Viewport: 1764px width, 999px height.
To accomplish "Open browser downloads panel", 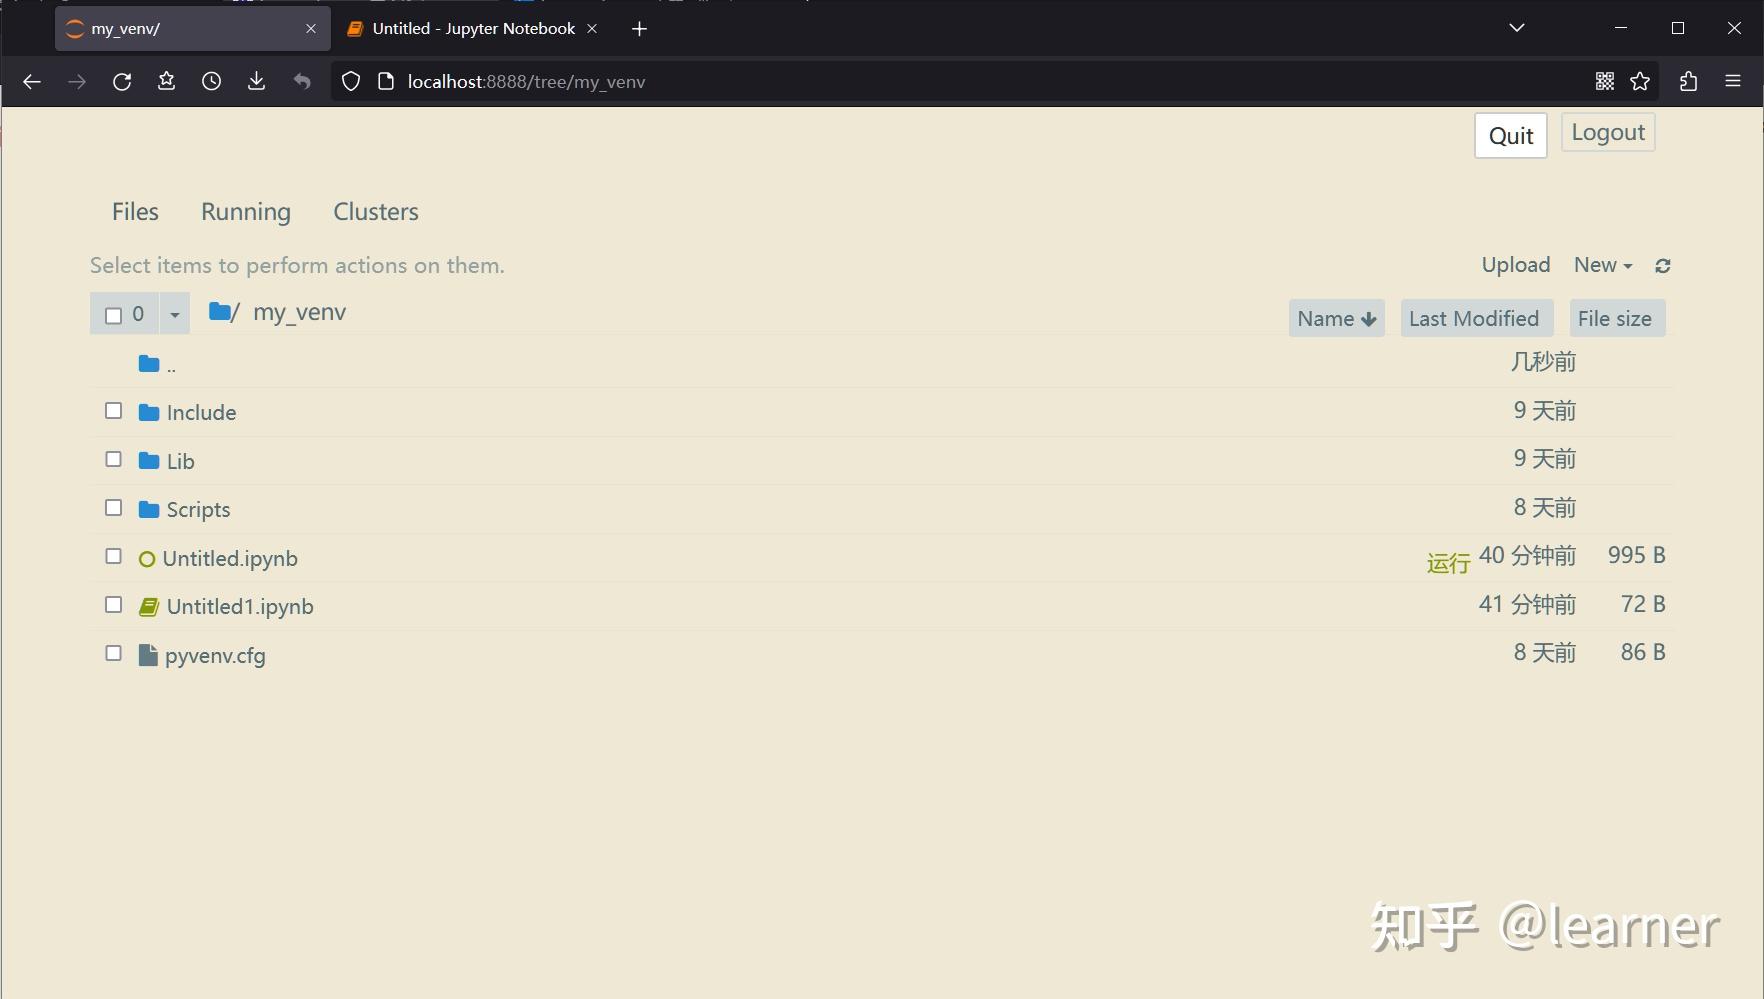I will pos(256,82).
